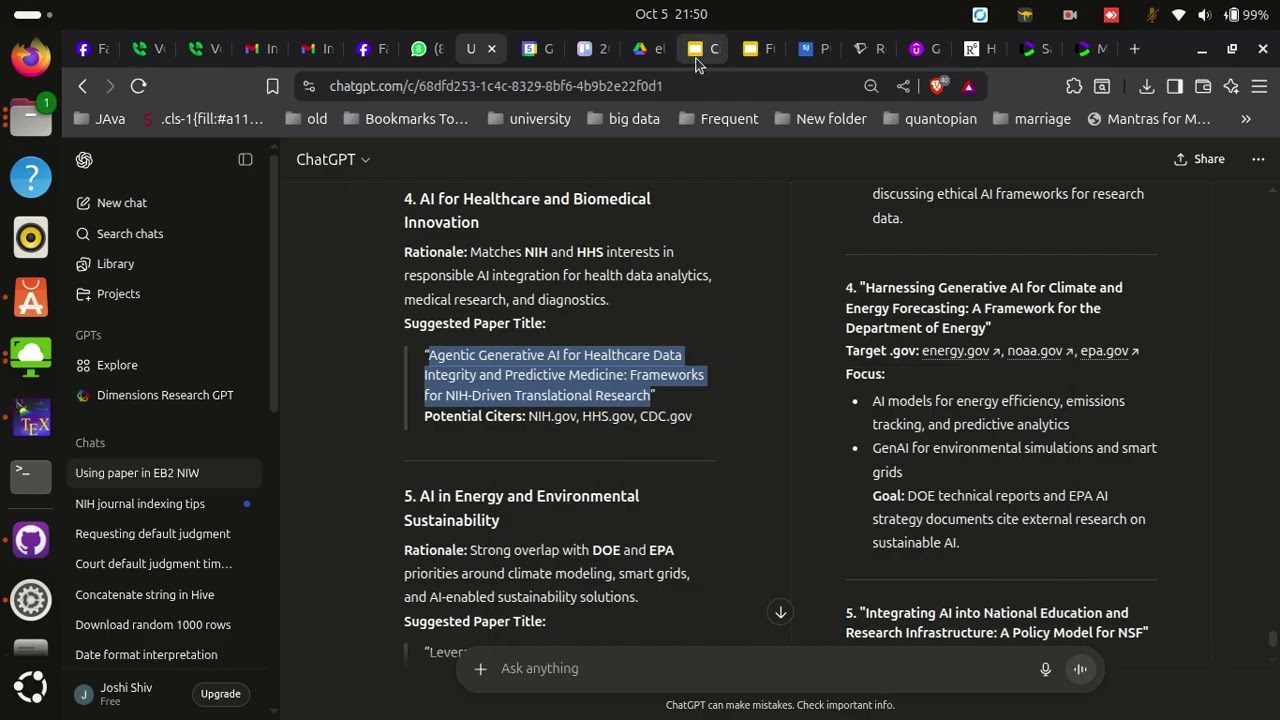Open Ubuntu Software from the dock
This screenshot has height=720, width=1280.
pyautogui.click(x=31, y=298)
